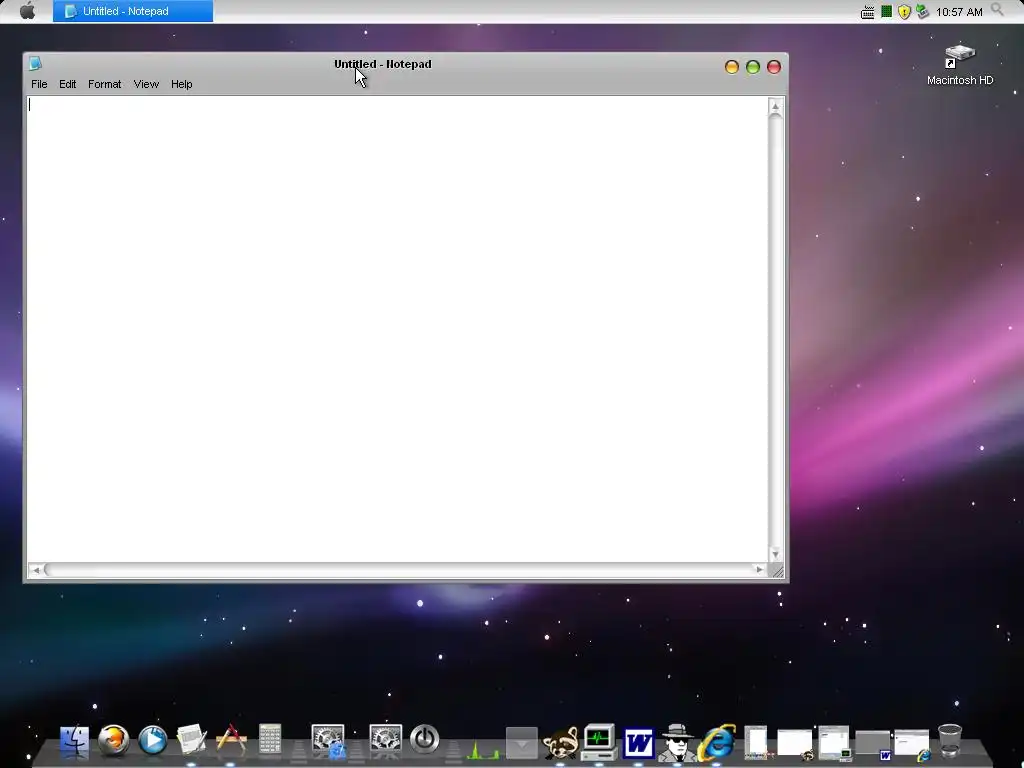The width and height of the screenshot is (1024, 768).
Task: Open Finder from the dock
Action: click(74, 741)
